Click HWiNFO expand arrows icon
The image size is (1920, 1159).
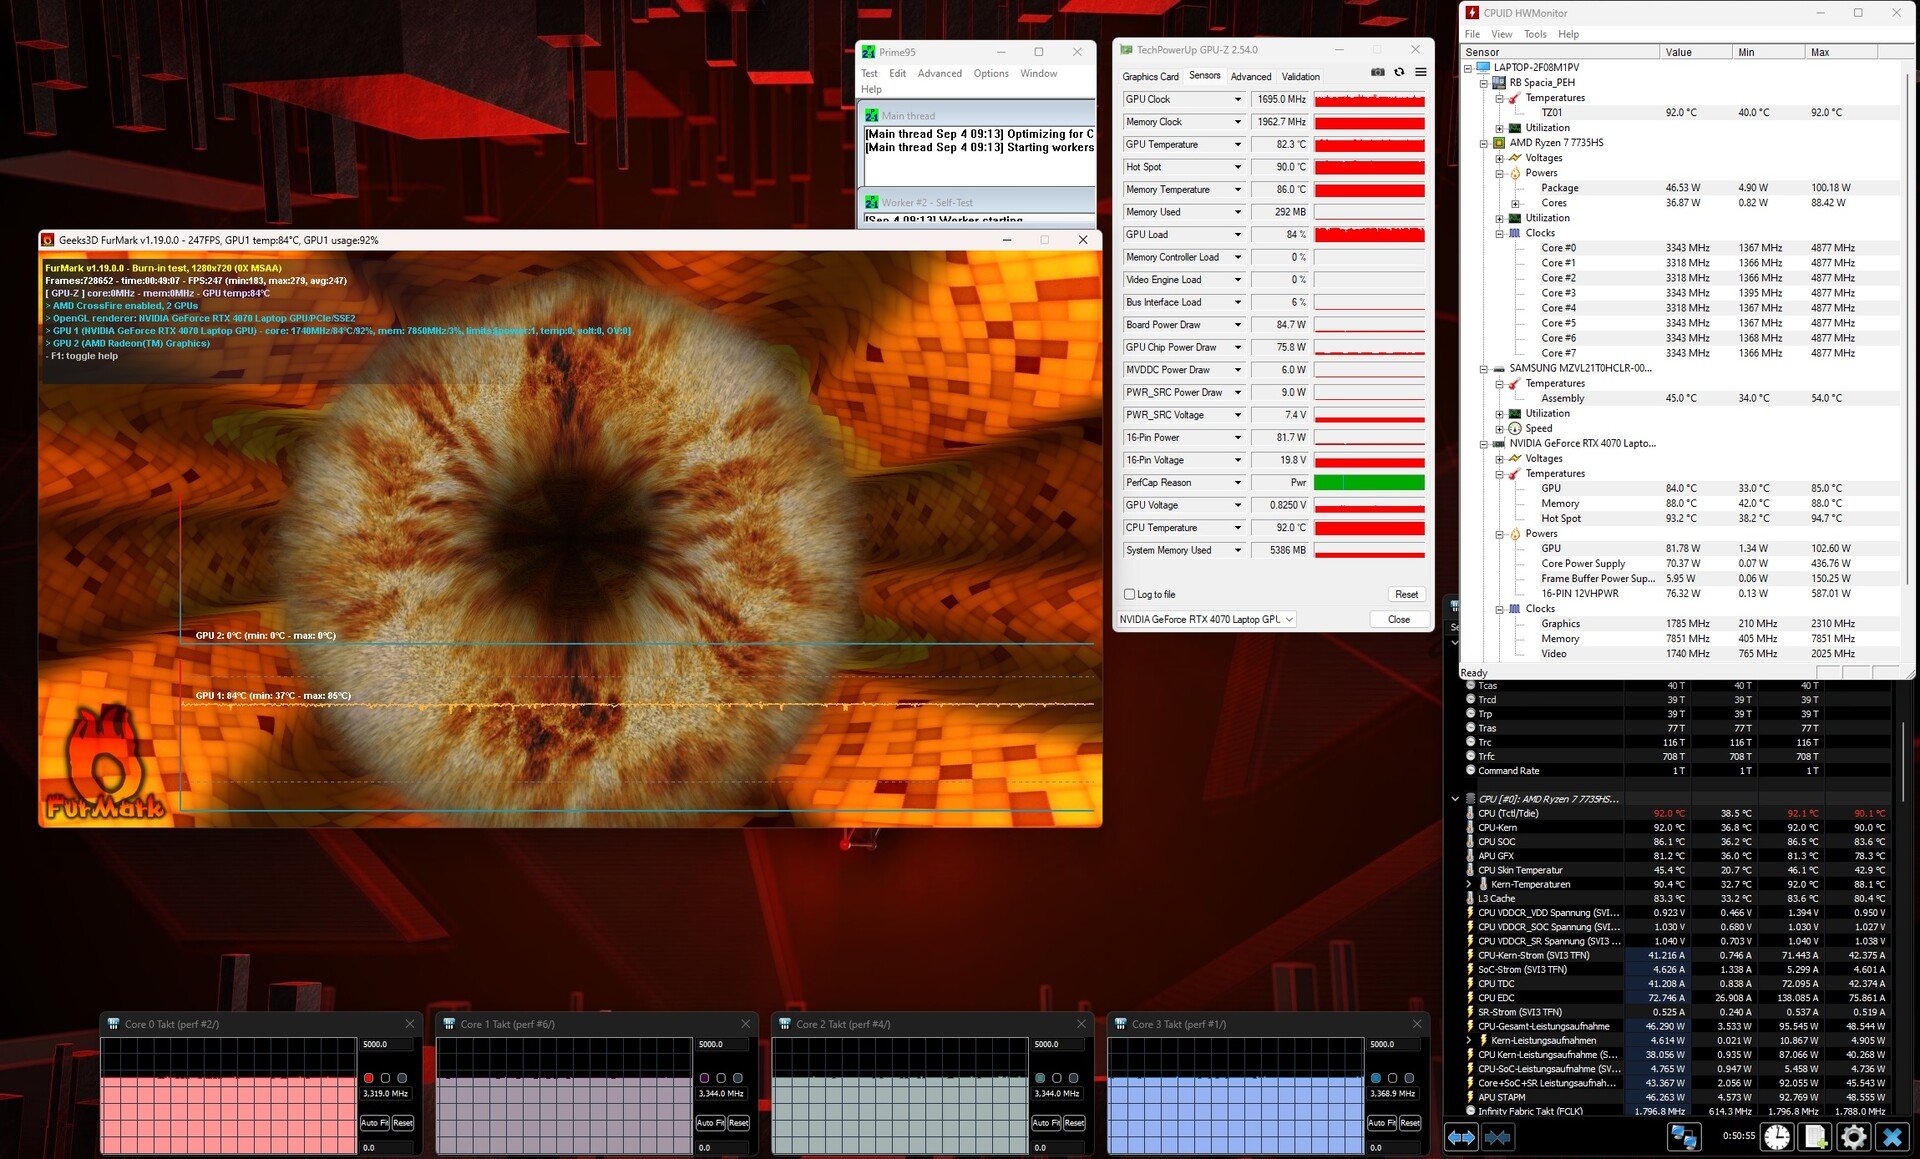point(1461,1137)
